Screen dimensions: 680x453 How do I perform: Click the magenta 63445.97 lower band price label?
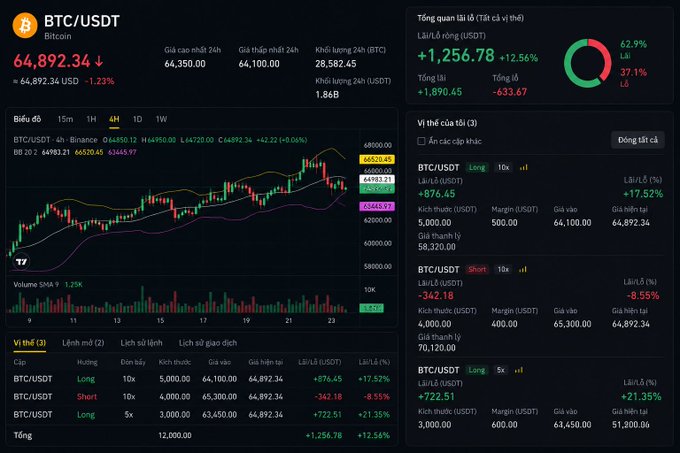tap(377, 206)
